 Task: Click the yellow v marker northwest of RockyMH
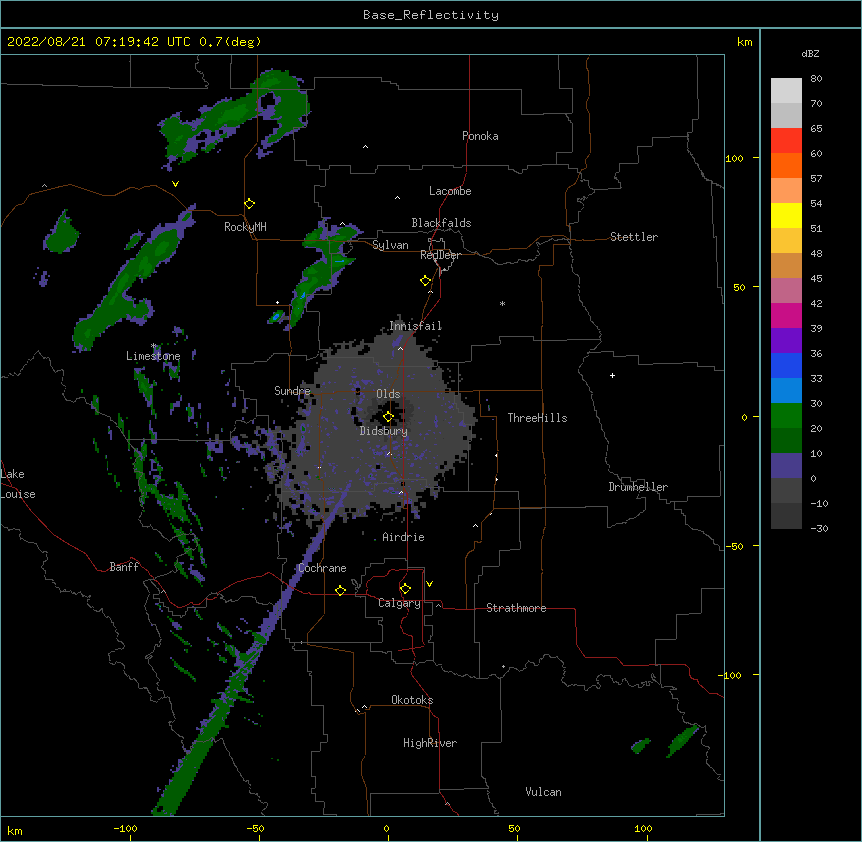point(175,184)
